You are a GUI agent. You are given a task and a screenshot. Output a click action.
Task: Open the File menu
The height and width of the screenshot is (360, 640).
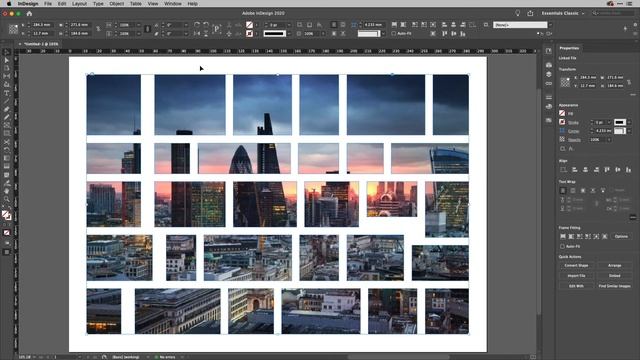click(x=48, y=3)
